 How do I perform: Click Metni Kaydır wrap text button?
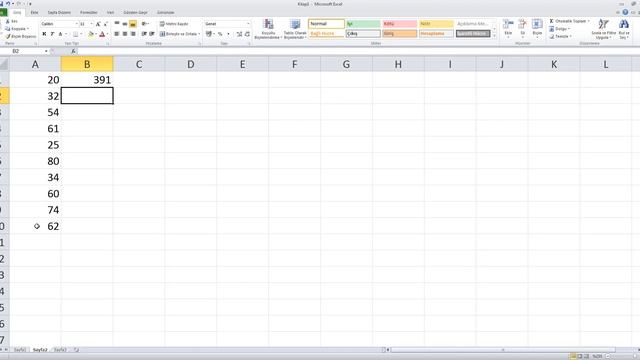point(174,24)
